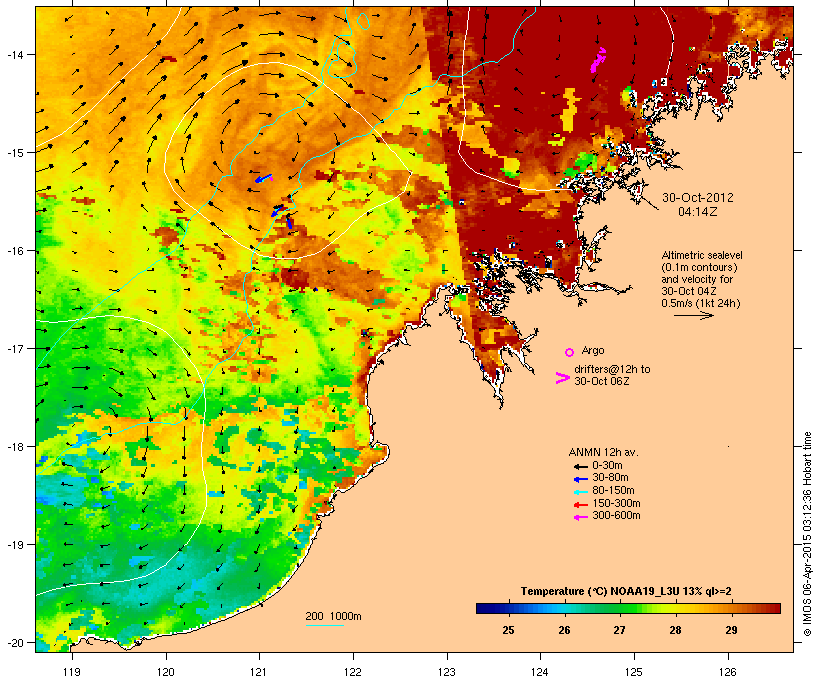Click the magenta 300-600m legend arrow

pos(580,517)
